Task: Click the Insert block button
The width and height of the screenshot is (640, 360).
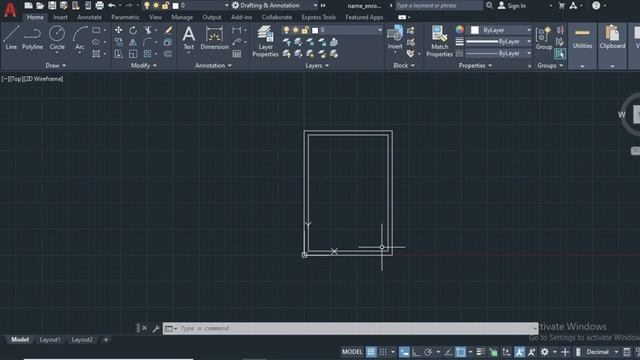Action: [395, 38]
